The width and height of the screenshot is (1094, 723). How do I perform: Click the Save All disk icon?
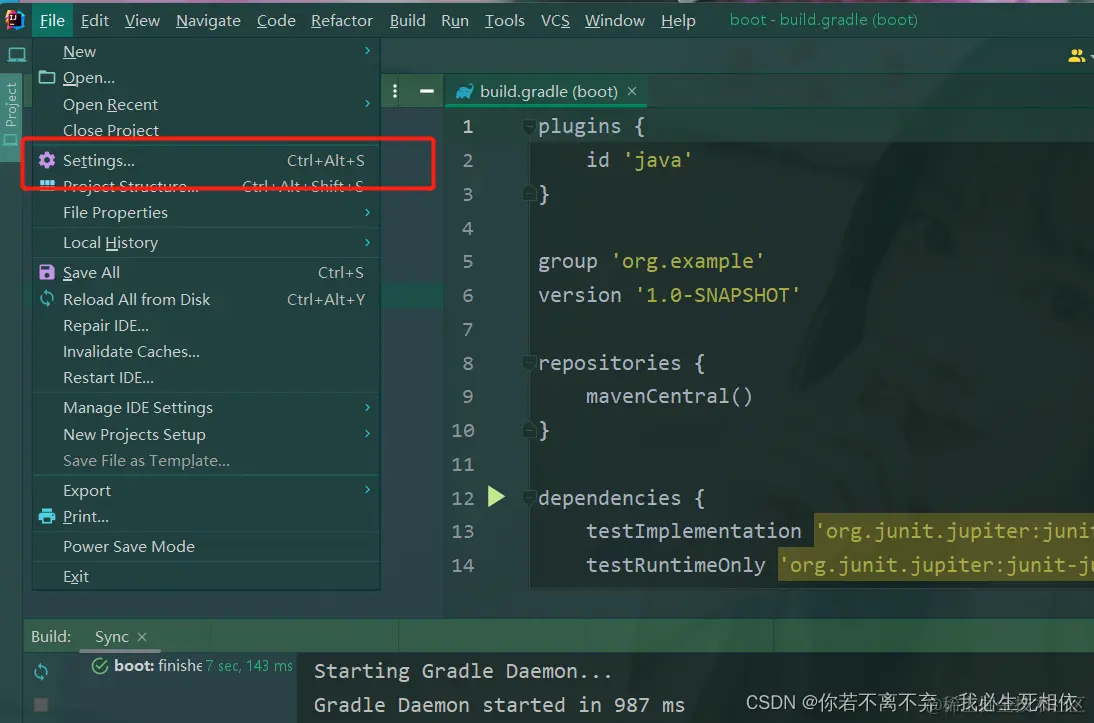[x=47, y=273]
